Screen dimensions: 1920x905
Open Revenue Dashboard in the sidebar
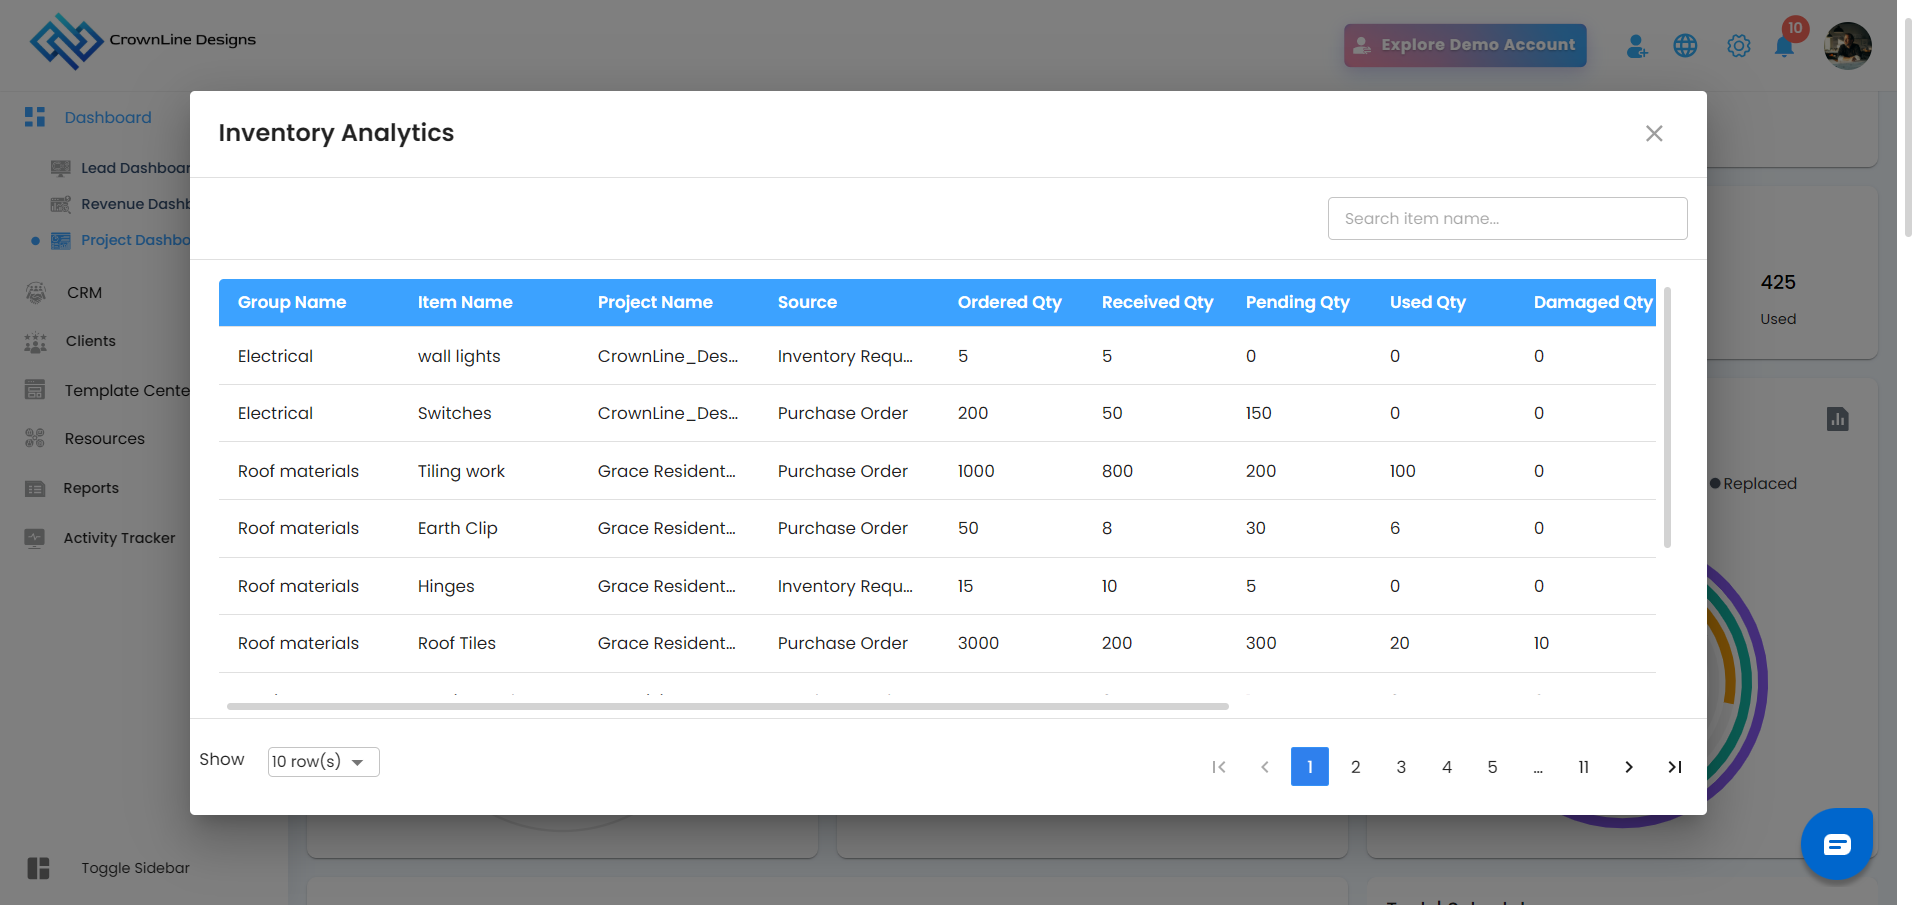[x=135, y=204]
